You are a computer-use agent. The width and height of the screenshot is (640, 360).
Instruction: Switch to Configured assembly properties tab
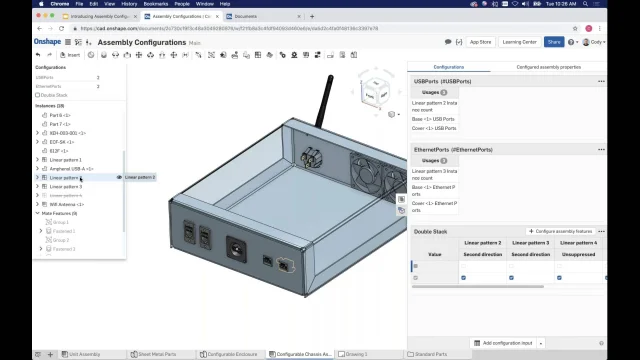pos(549,67)
